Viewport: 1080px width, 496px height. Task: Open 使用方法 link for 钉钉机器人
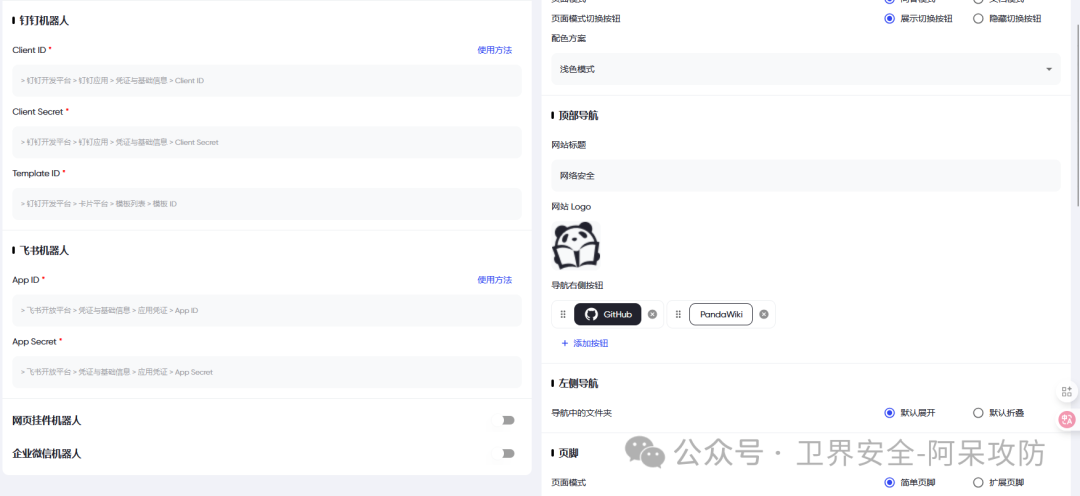(495, 50)
